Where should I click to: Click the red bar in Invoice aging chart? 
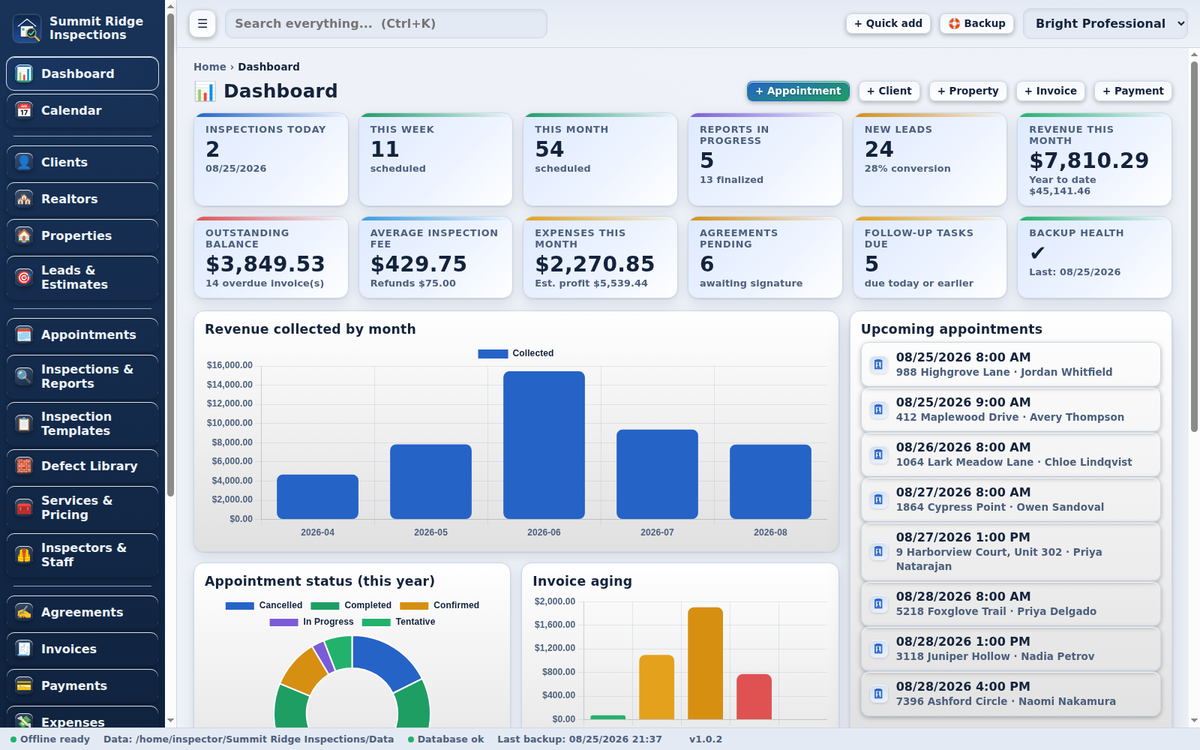coord(754,696)
